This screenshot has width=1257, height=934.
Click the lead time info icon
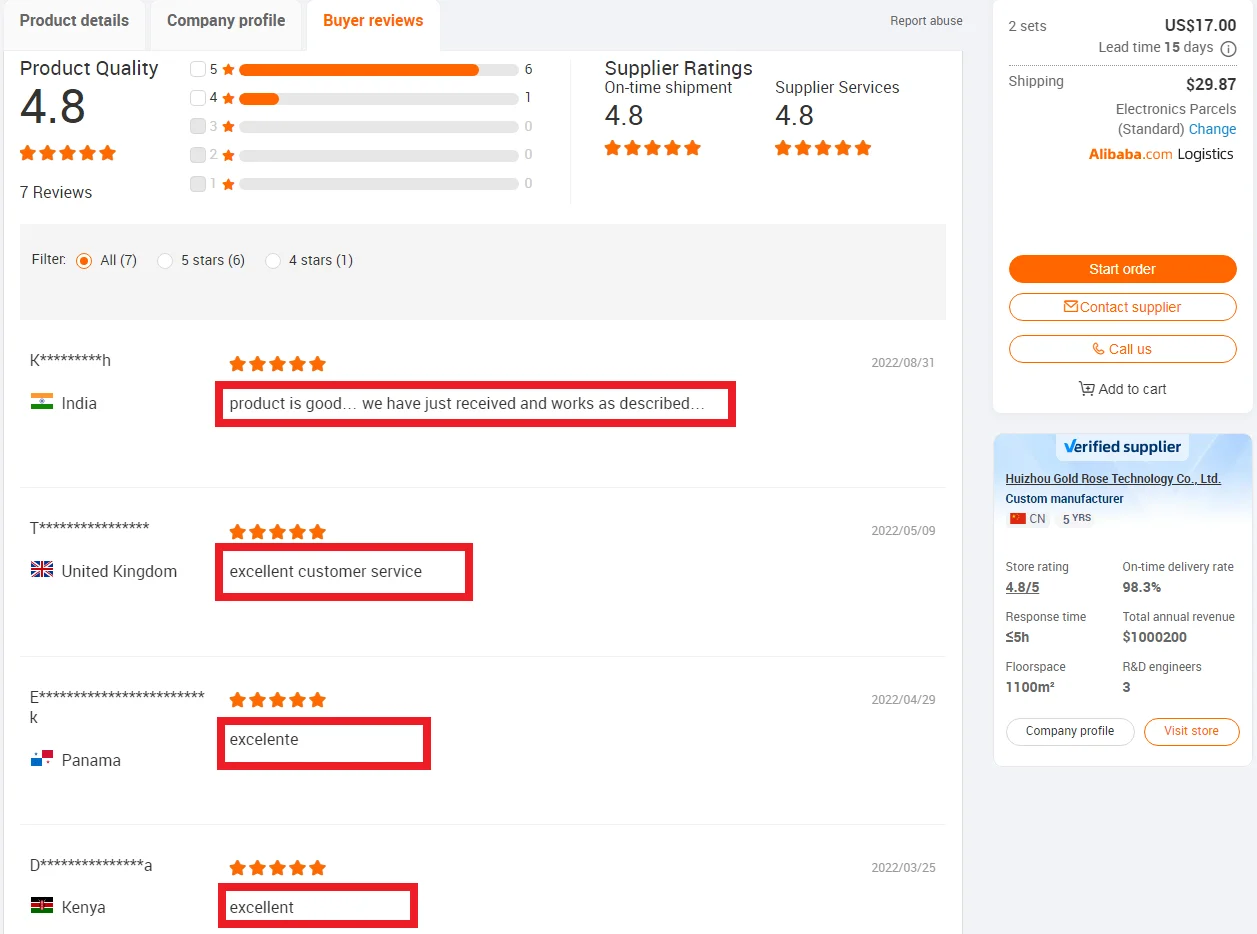[1229, 48]
